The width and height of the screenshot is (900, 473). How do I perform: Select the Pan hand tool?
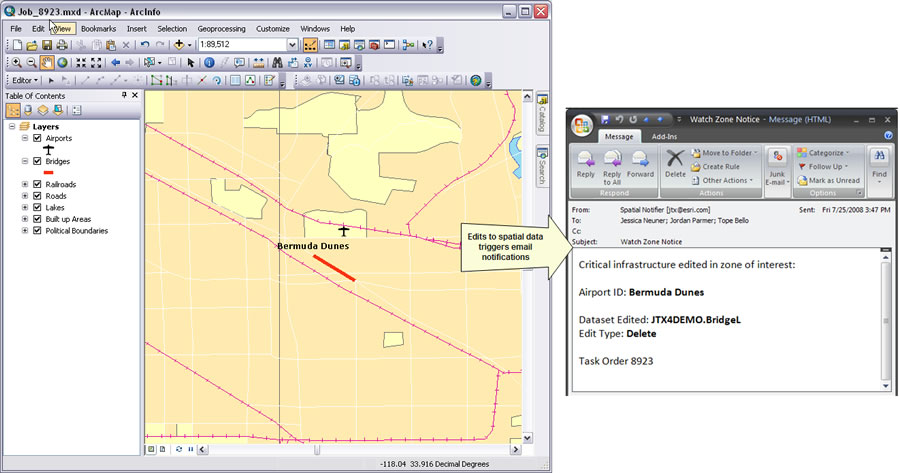[46, 62]
